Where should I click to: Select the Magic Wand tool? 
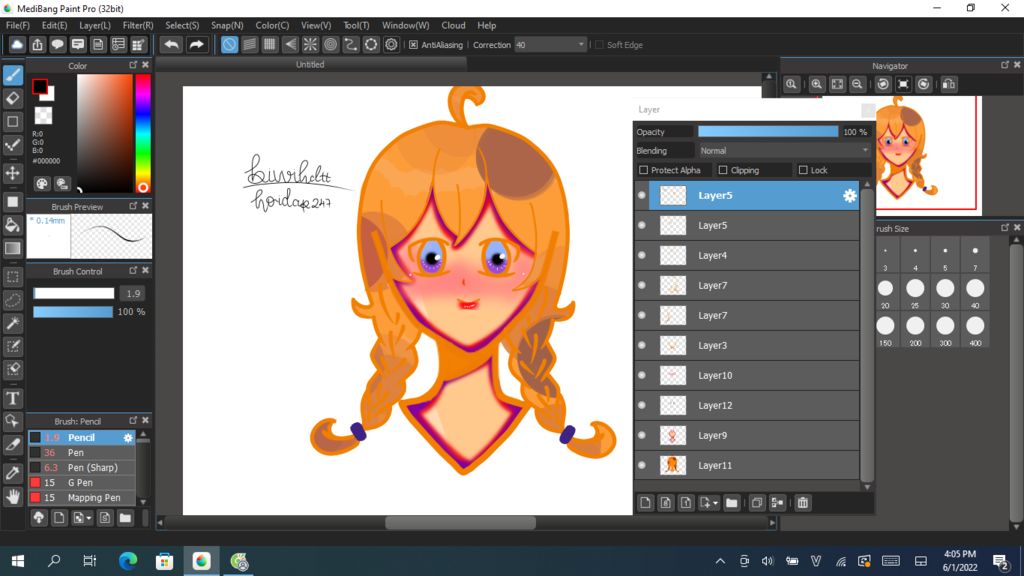pos(12,323)
